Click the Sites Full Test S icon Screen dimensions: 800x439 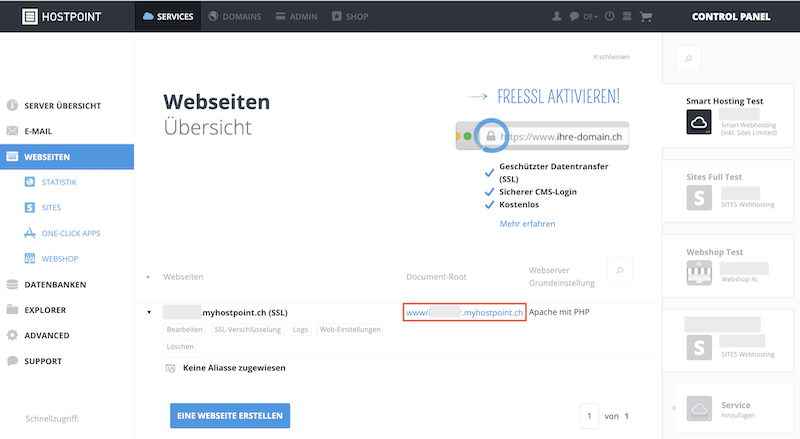[x=699, y=198]
